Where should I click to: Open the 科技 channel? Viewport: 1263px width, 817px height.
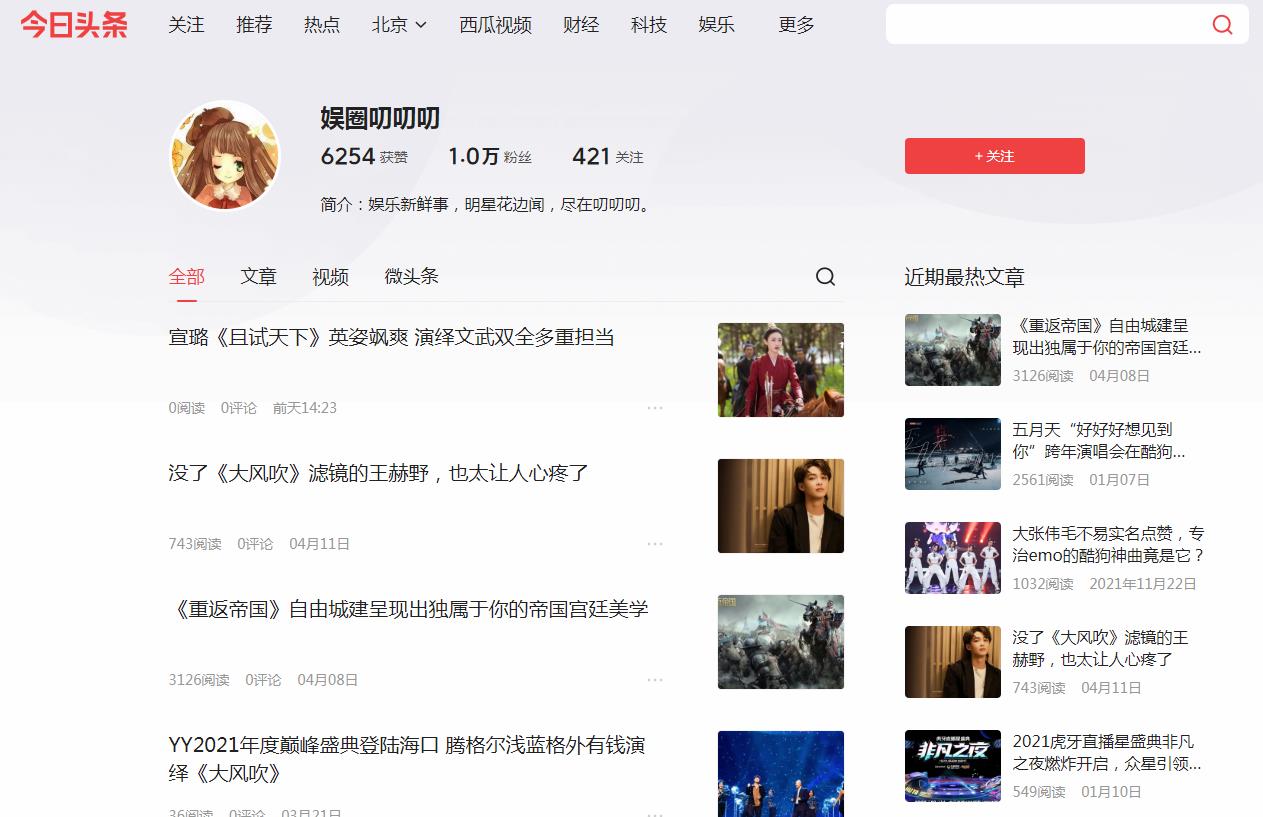tap(649, 25)
